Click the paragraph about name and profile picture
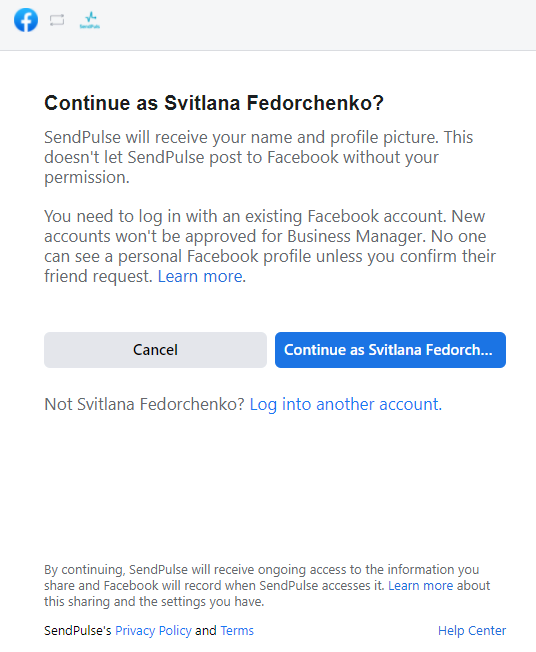536x652 pixels. [x=258, y=157]
